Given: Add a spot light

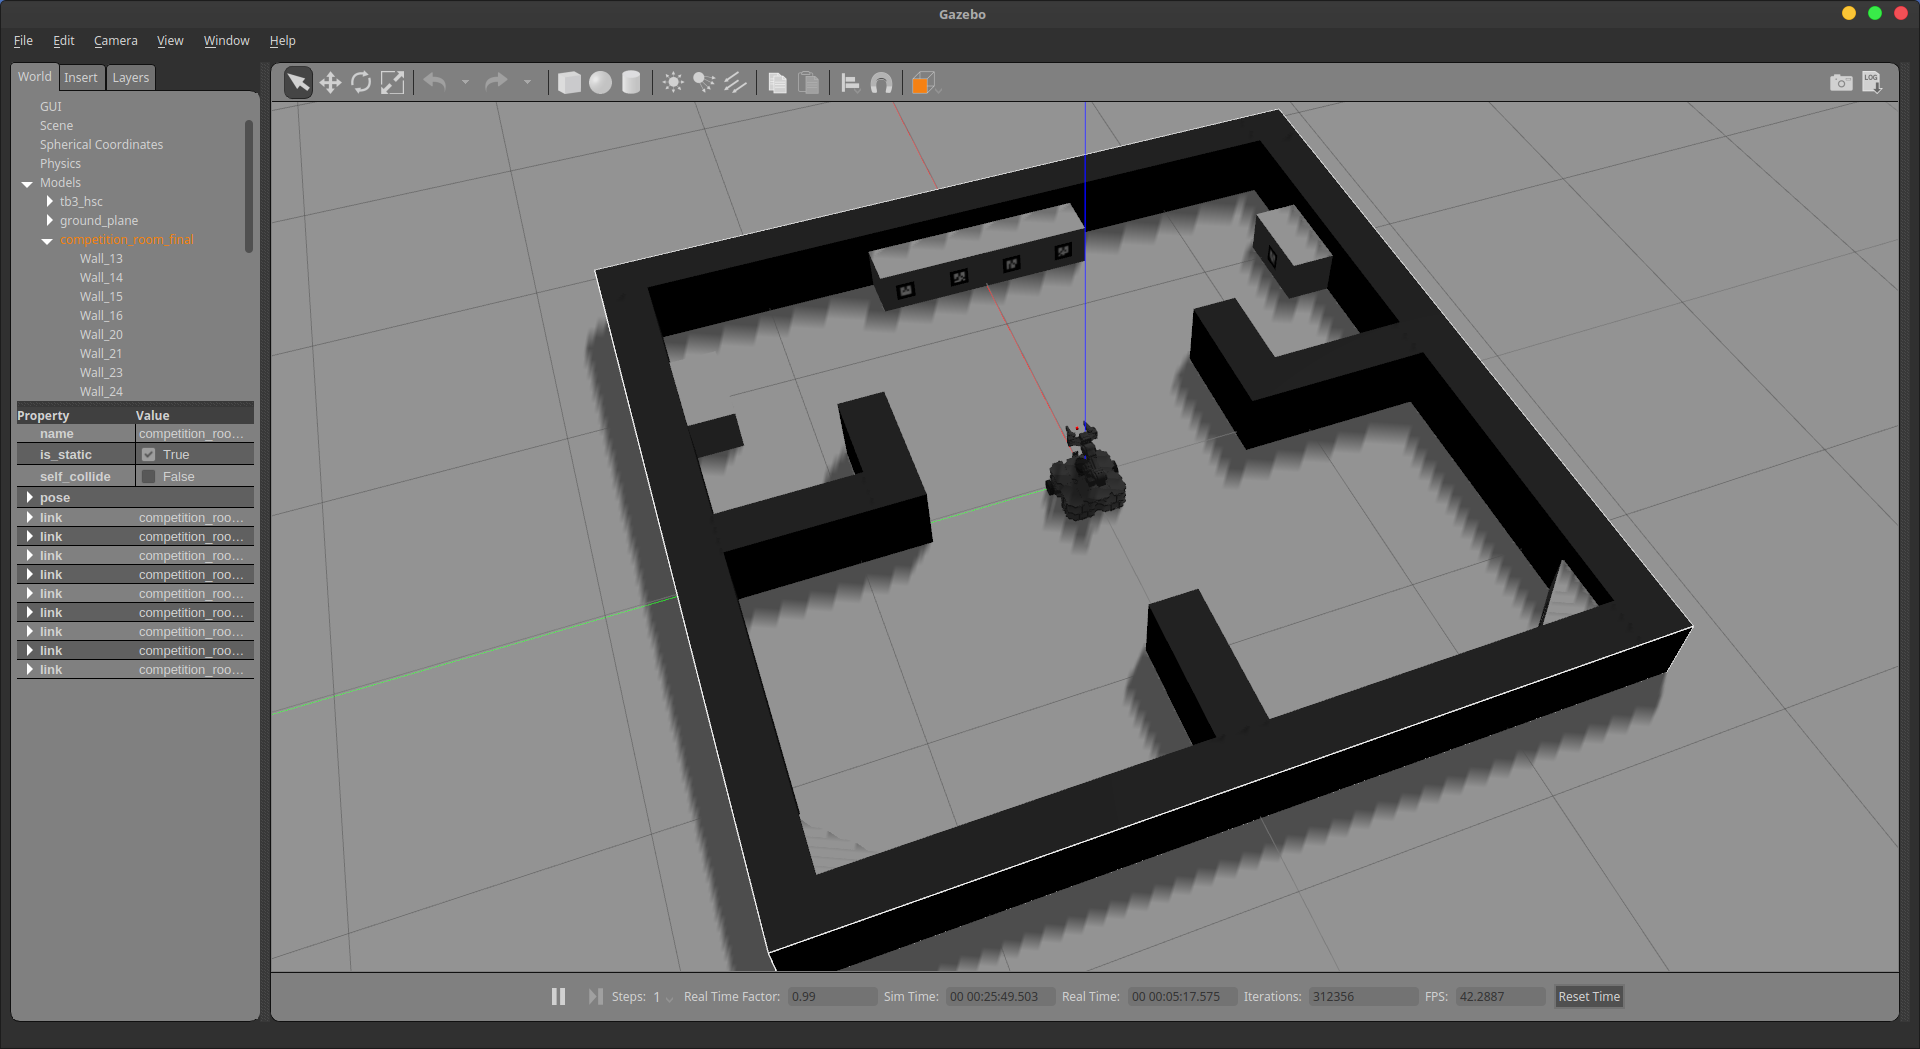Looking at the screenshot, I should (704, 83).
